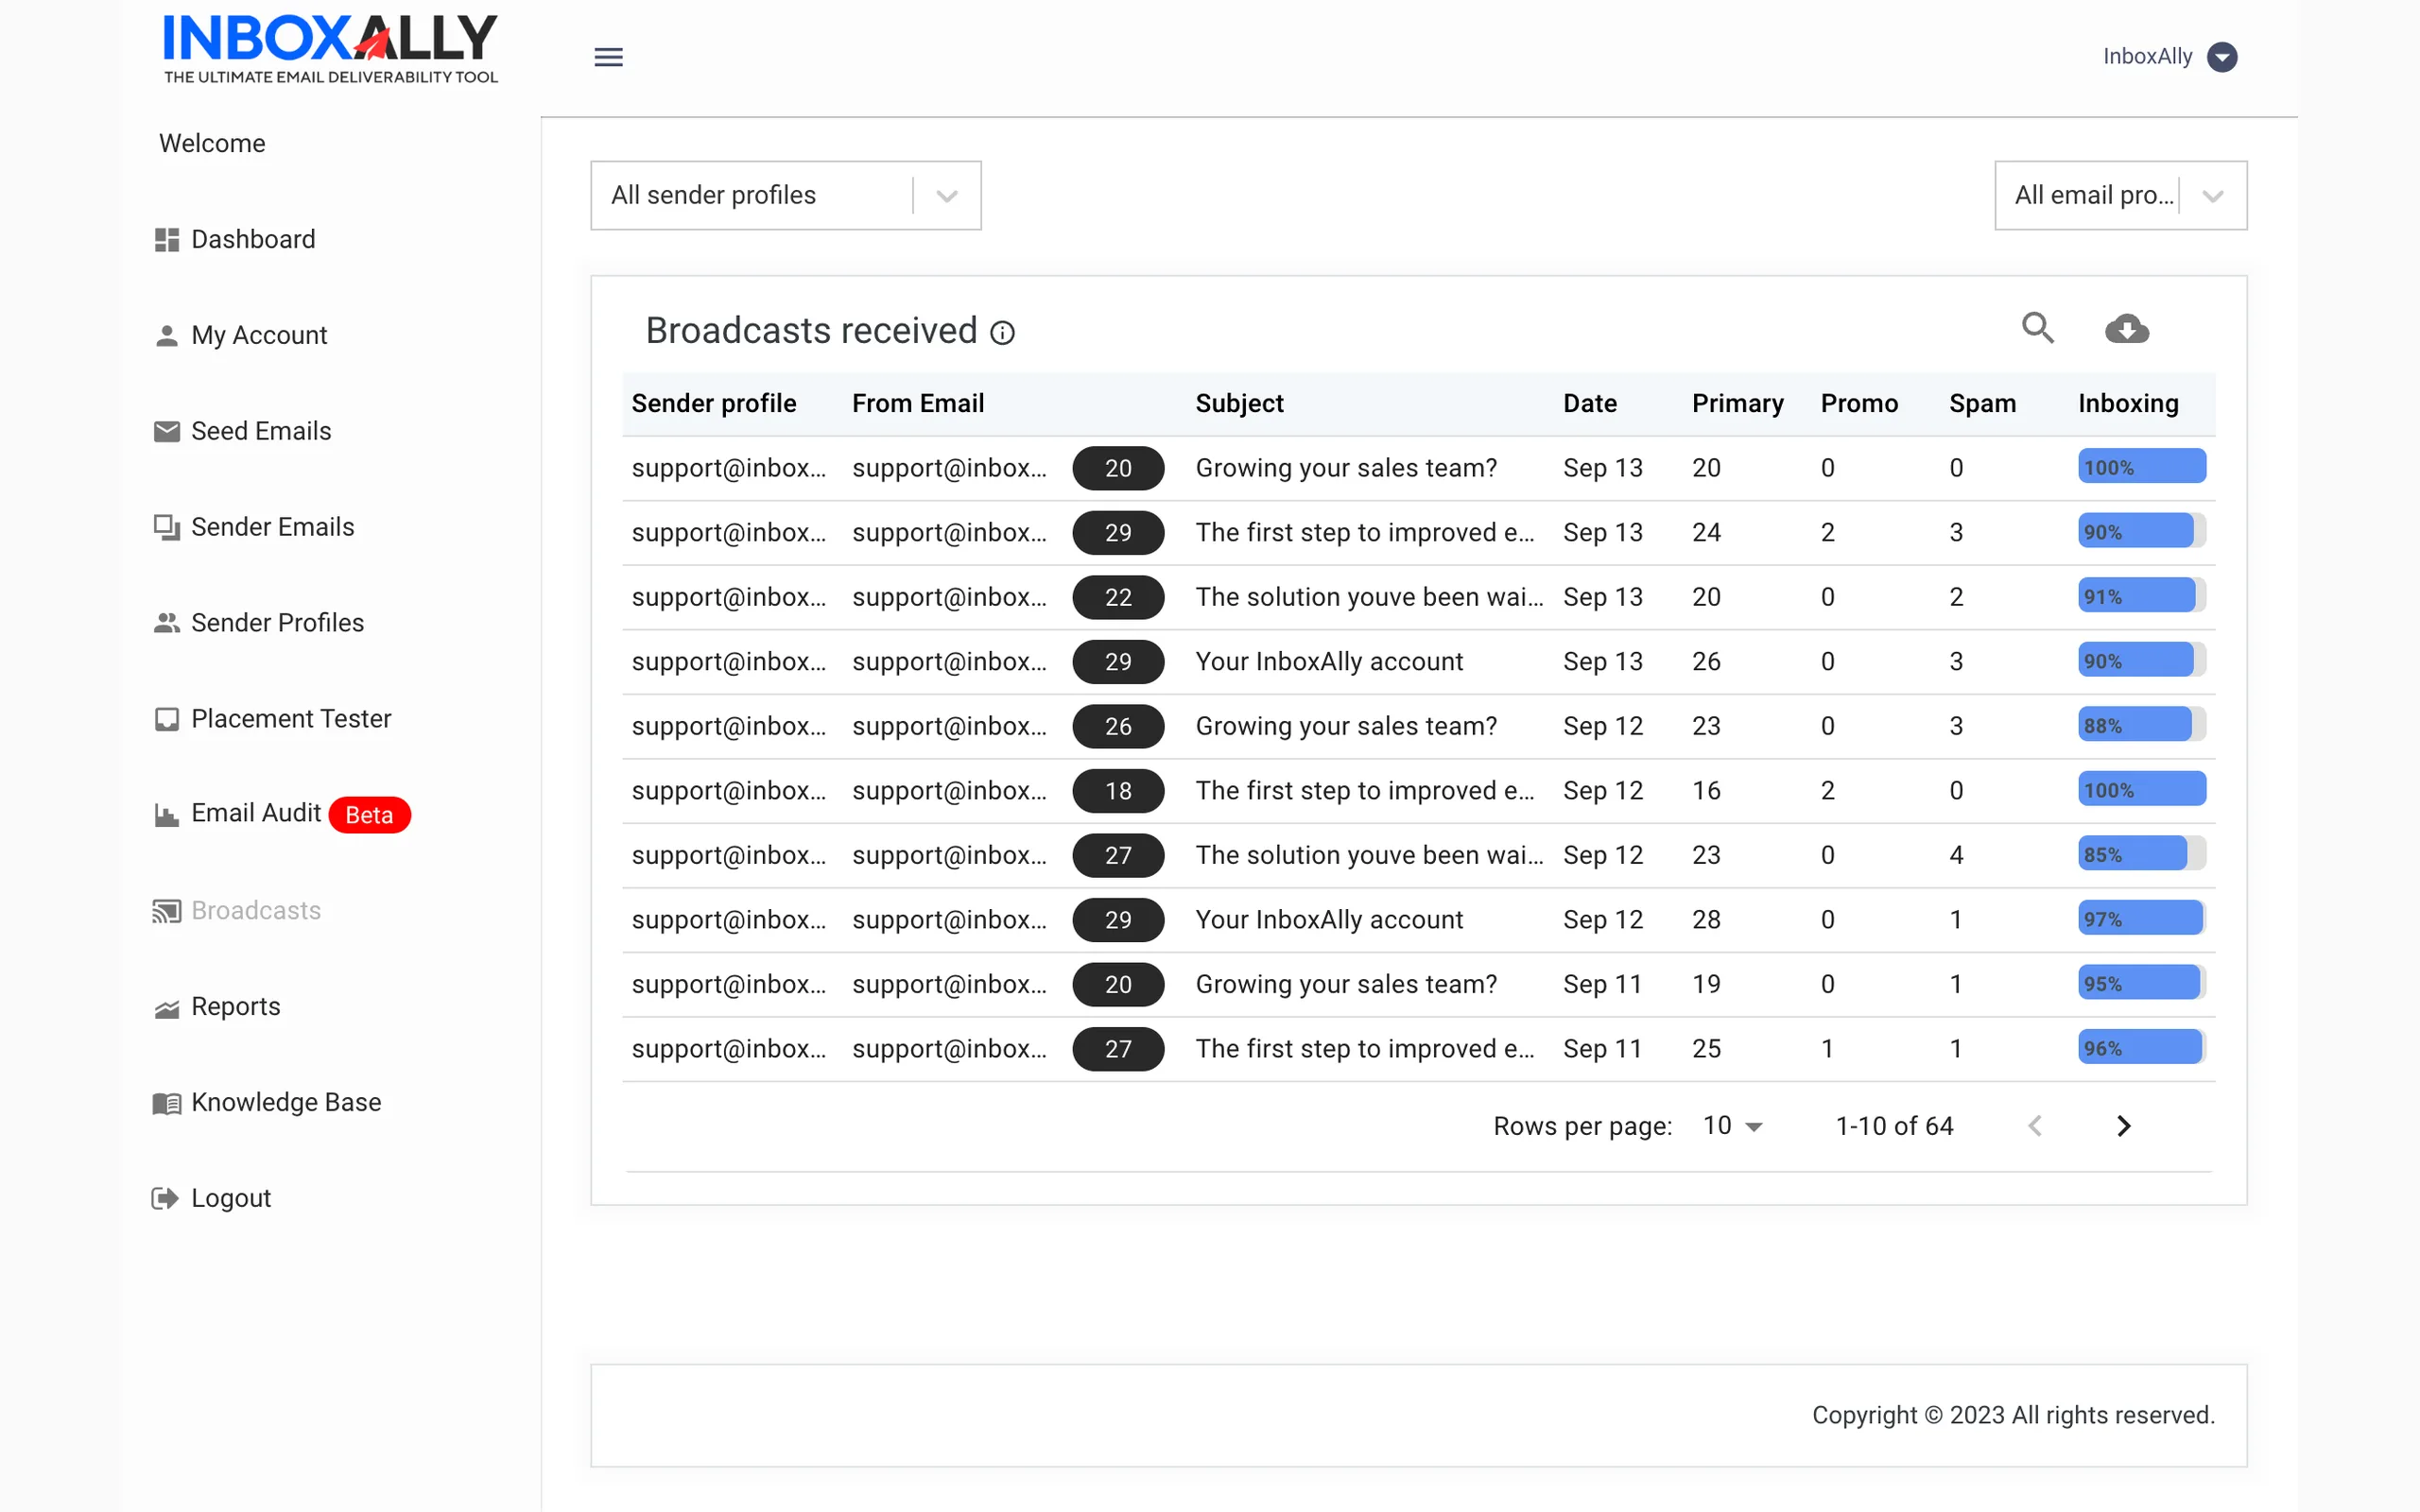Go to Seed Emails page
Screen dimensions: 2420x1512
tap(261, 431)
